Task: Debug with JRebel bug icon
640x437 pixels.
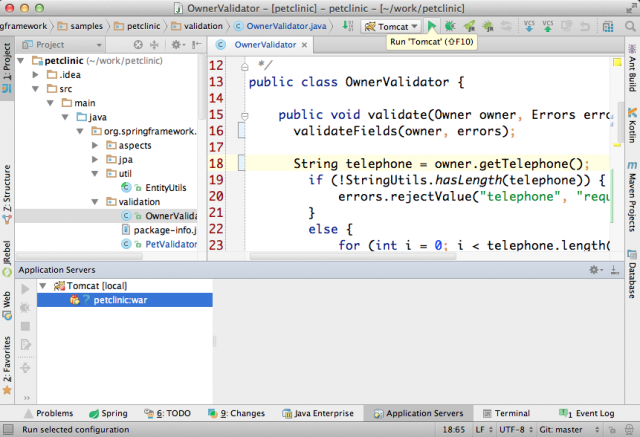Action: click(x=488, y=27)
